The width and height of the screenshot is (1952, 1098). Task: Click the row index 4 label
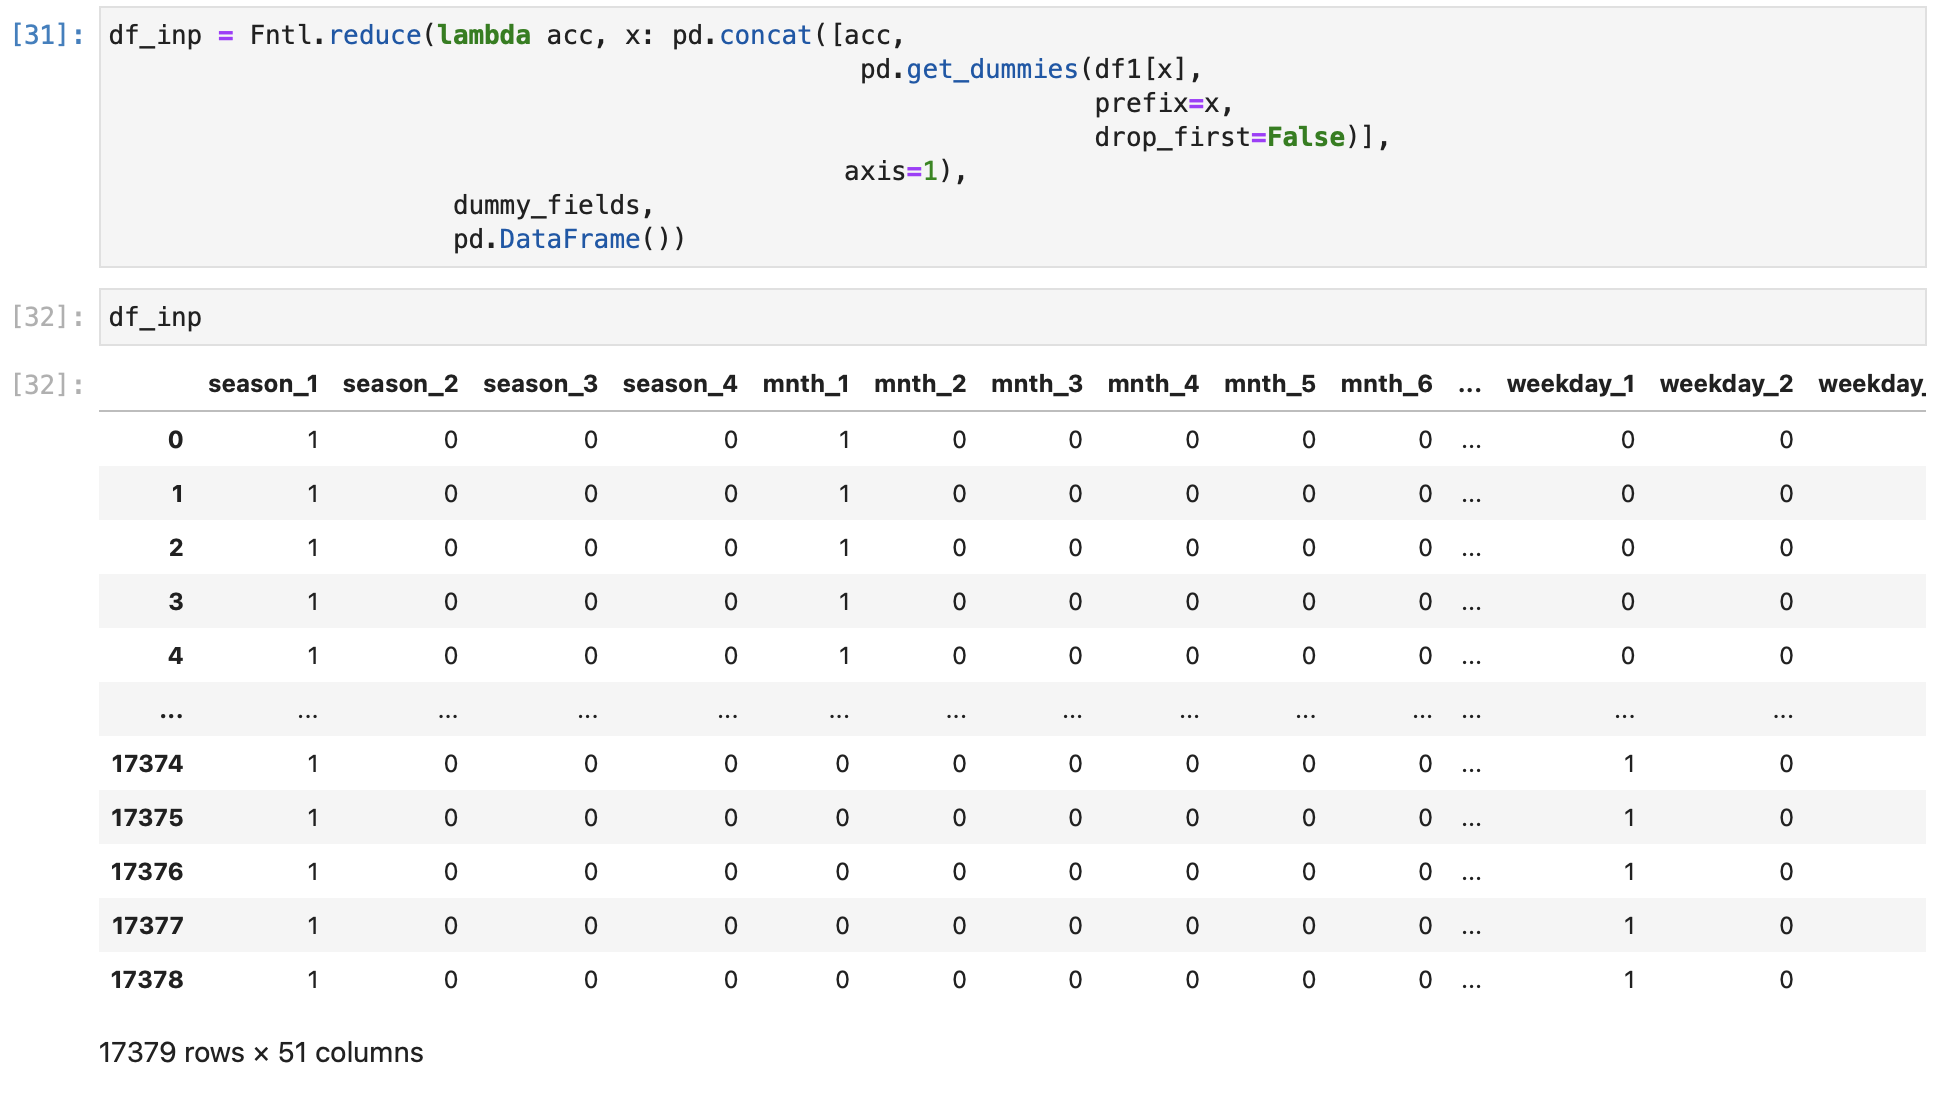pos(176,656)
